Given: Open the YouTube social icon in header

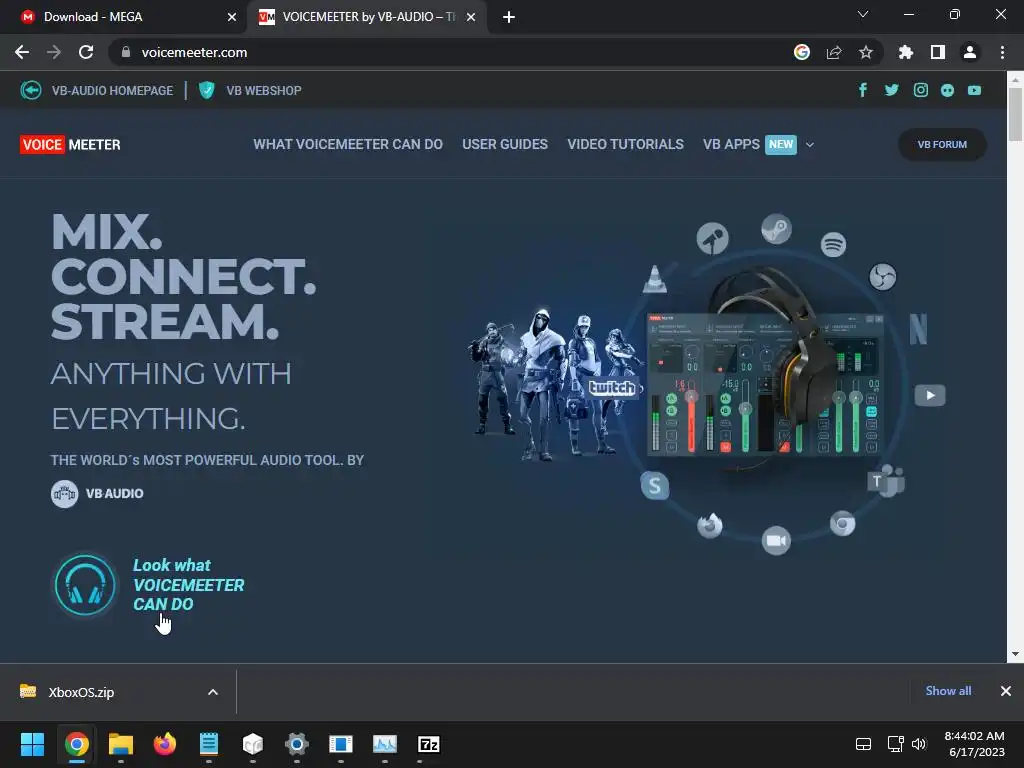Looking at the screenshot, I should tap(974, 91).
